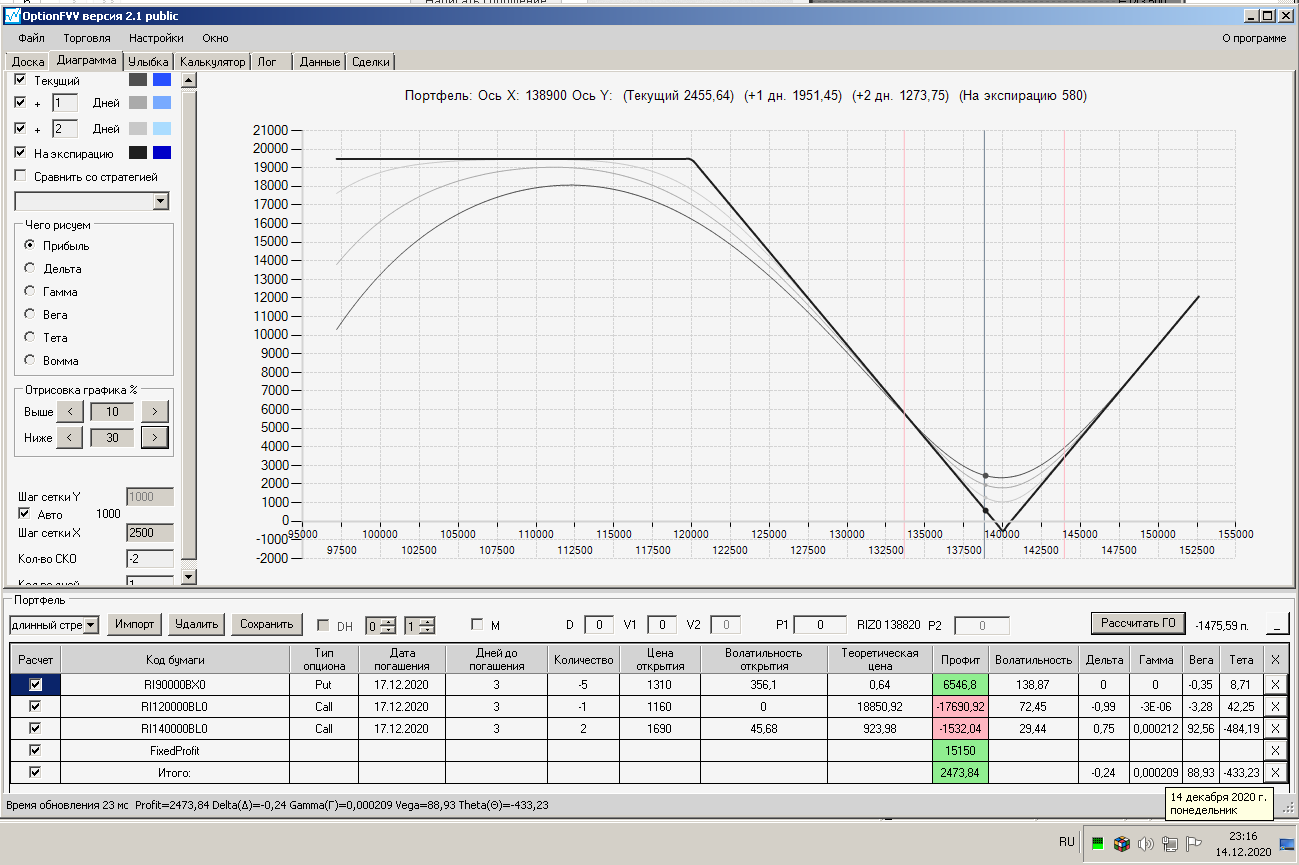Pick the blue swatch for Текущий line
Image resolution: width=1299 pixels, height=865 pixels.
click(x=162, y=80)
